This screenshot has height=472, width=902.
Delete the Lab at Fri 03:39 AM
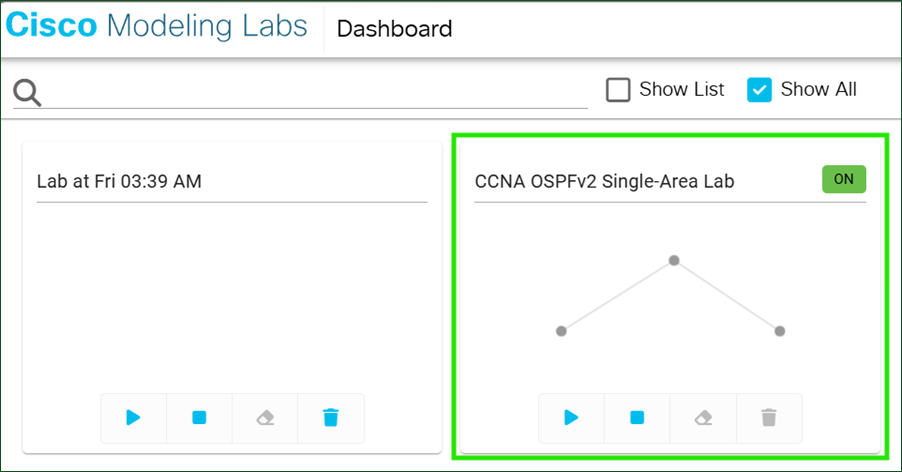(x=331, y=417)
